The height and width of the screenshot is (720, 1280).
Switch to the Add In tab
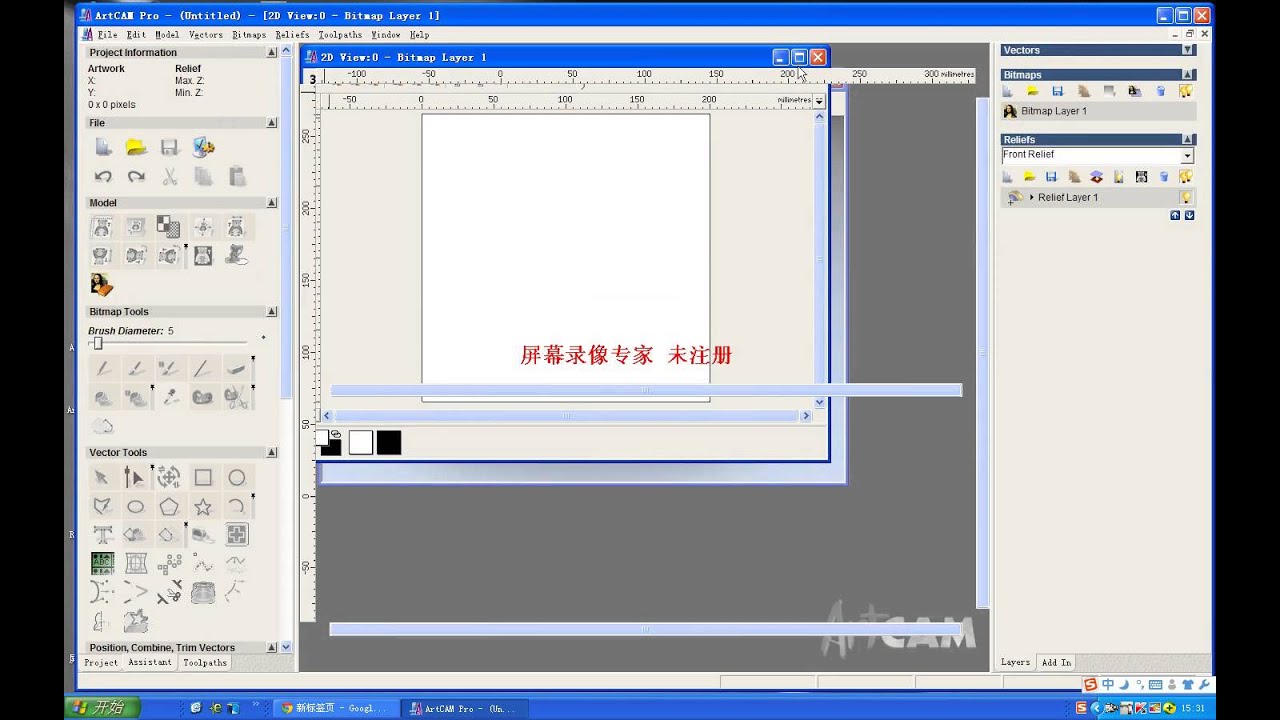[1056, 662]
